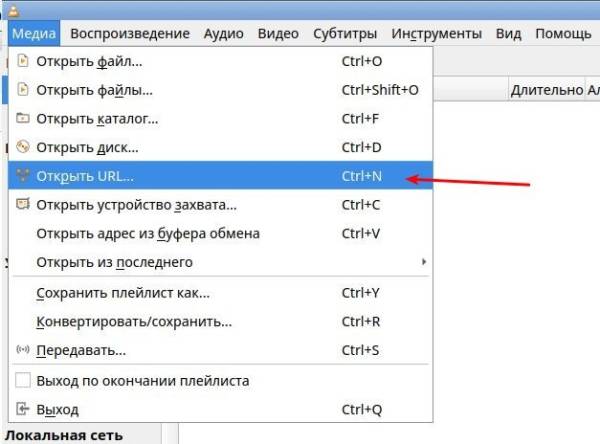Open the Инструменты menu
600x444 pixels.
click(437, 33)
